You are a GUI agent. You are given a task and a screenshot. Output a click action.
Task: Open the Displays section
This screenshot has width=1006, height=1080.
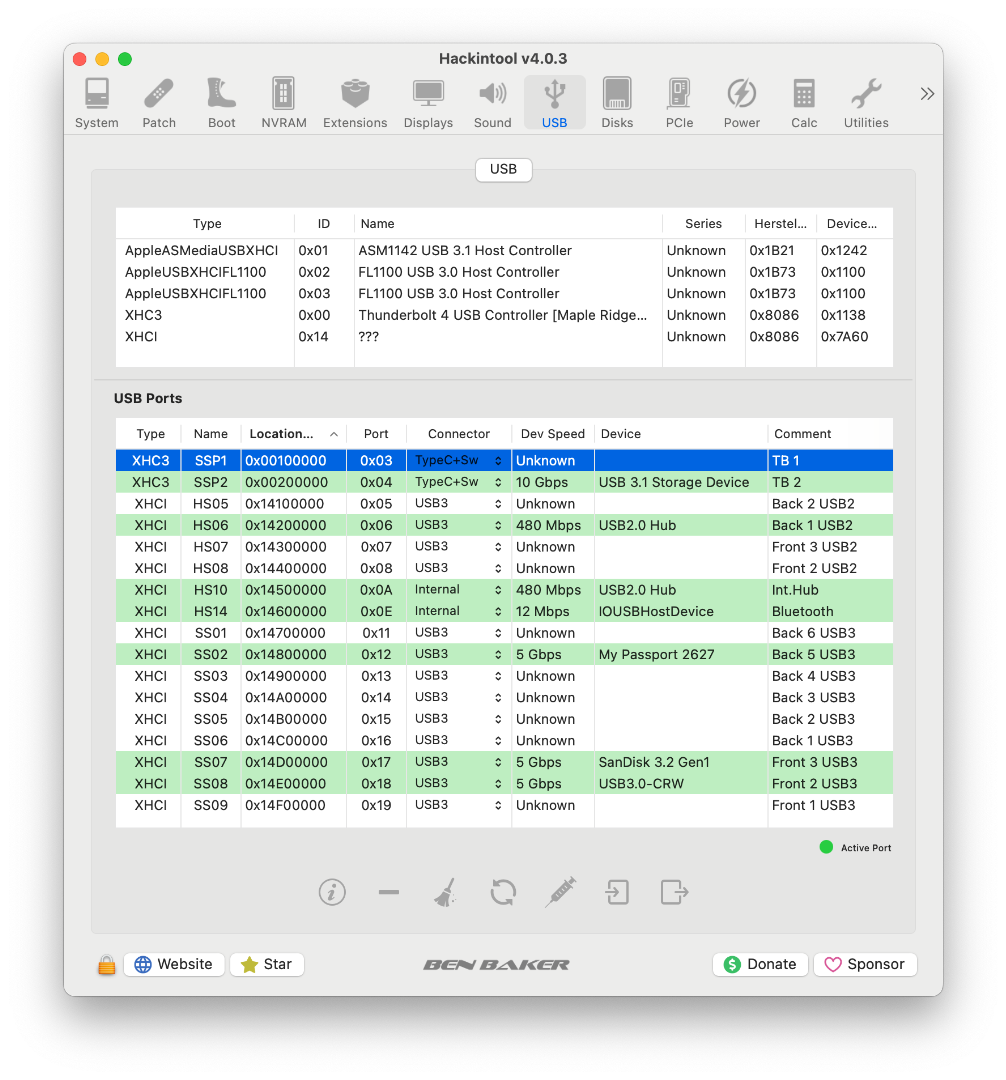pos(428,103)
